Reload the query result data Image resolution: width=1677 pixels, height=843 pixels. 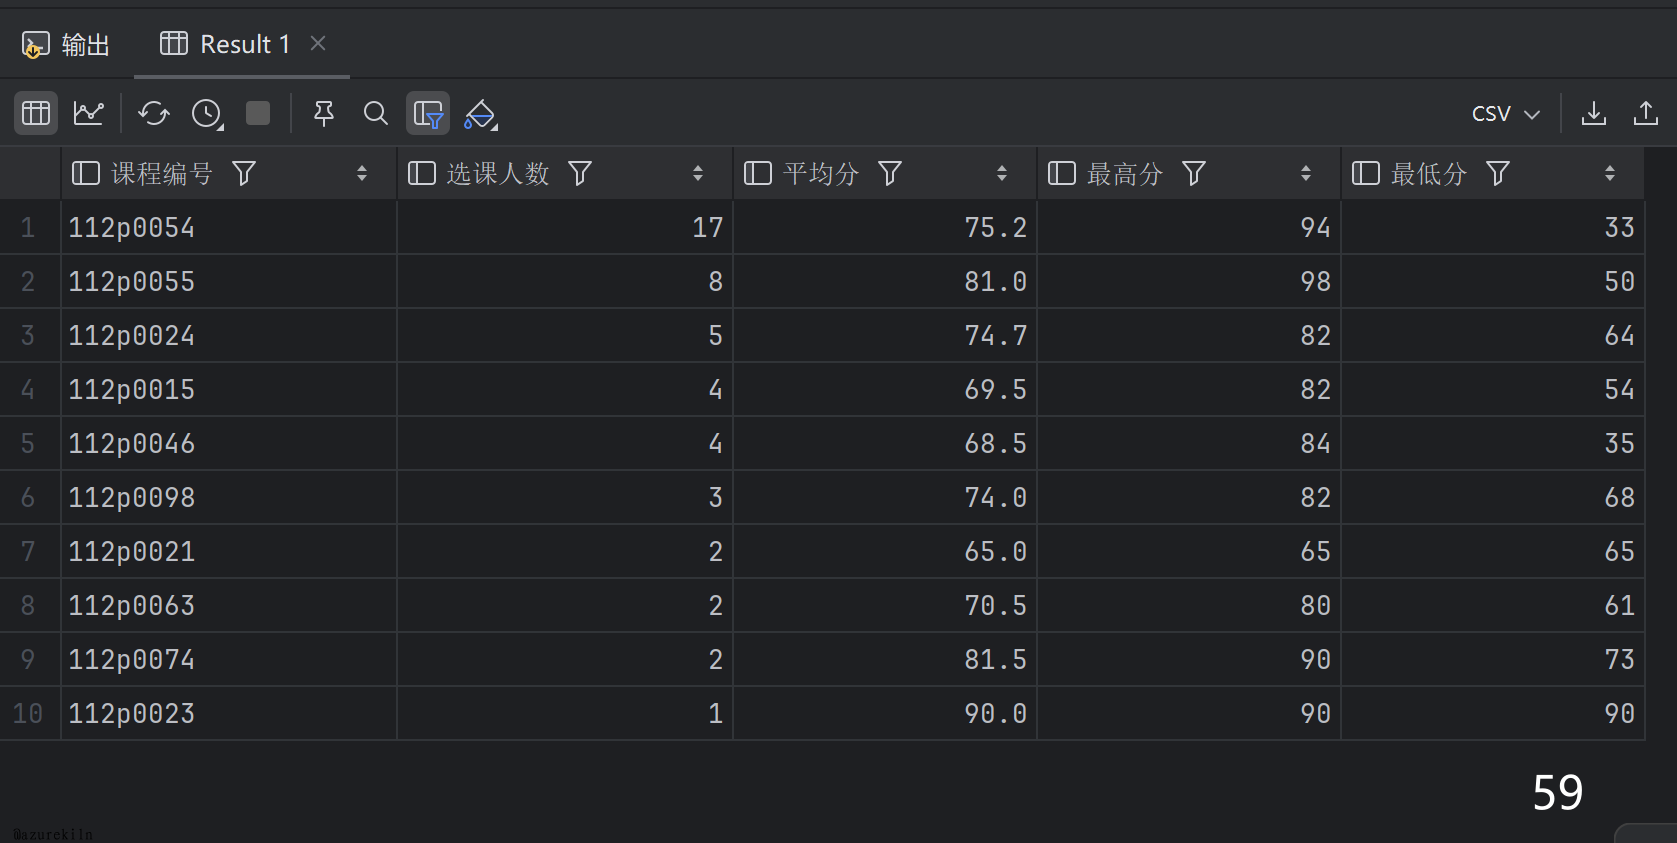pyautogui.click(x=154, y=113)
